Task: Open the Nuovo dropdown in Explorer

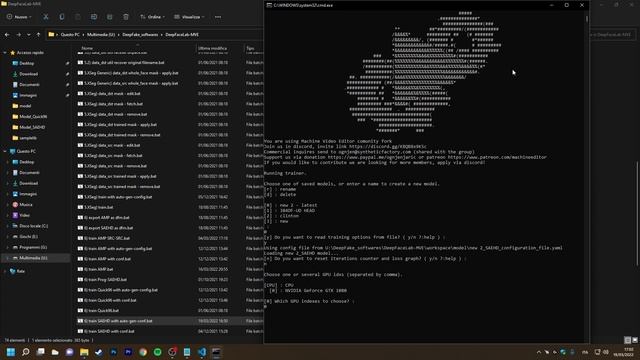Action: 19,17
